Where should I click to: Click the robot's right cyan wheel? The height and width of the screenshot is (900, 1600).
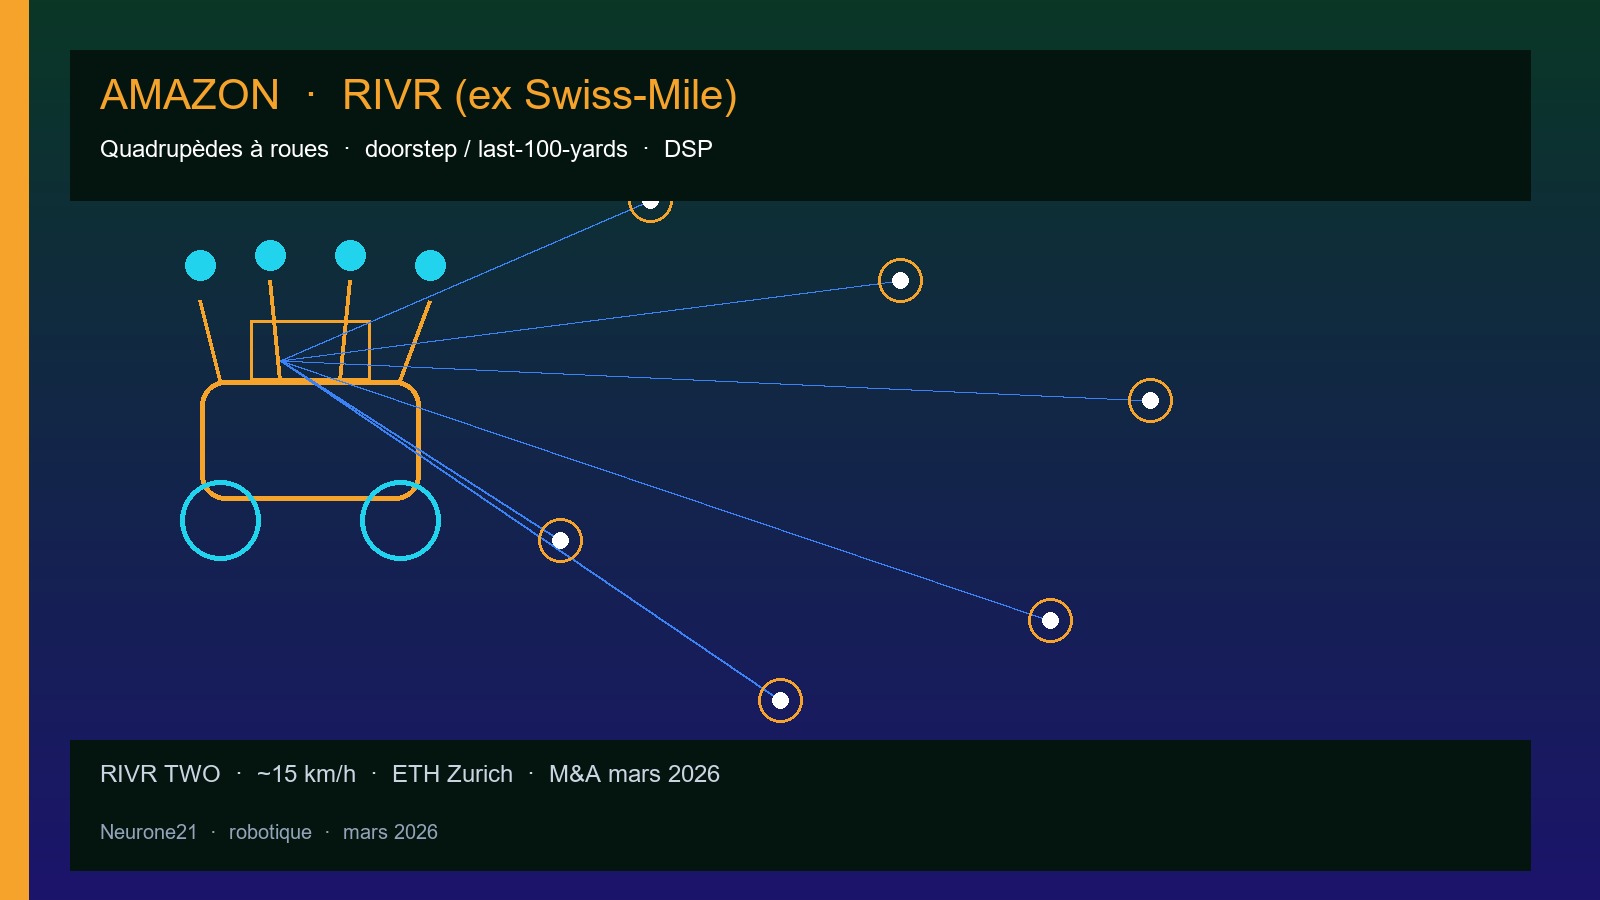pyautogui.click(x=400, y=520)
